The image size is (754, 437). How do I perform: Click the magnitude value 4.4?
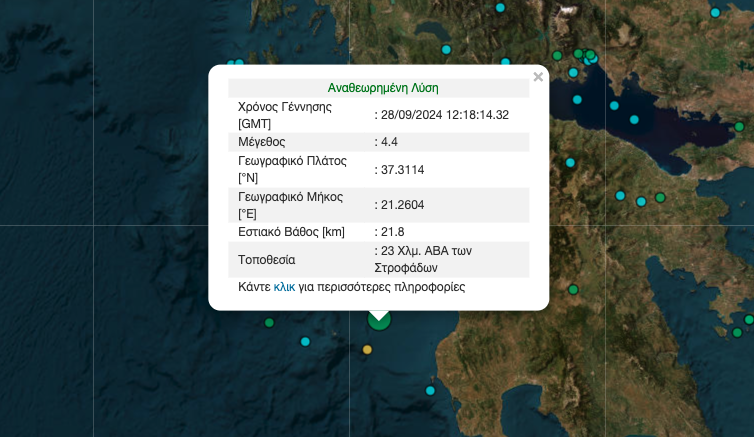point(389,142)
